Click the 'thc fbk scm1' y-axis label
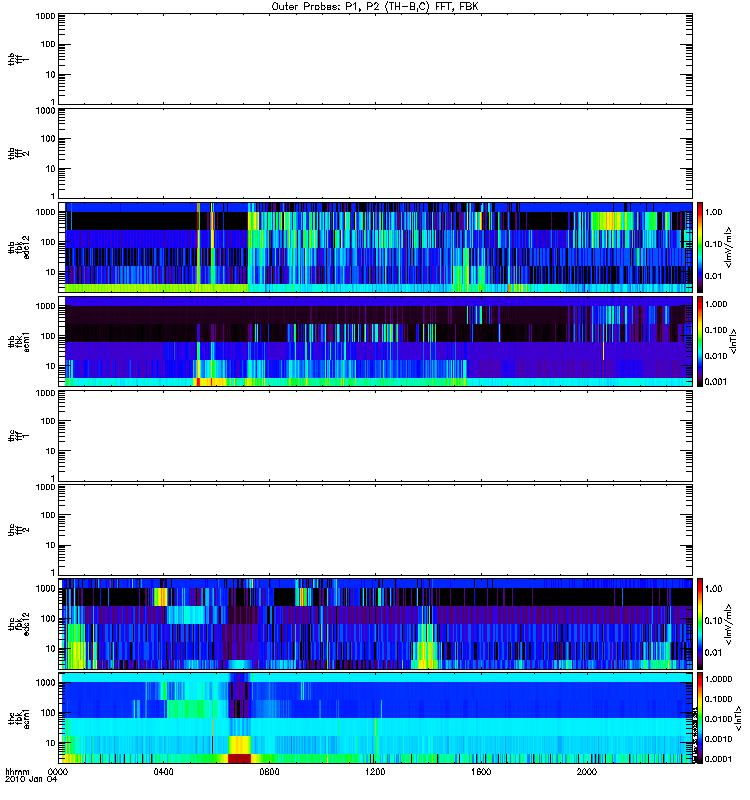The height and width of the screenshot is (800, 750). [19, 716]
